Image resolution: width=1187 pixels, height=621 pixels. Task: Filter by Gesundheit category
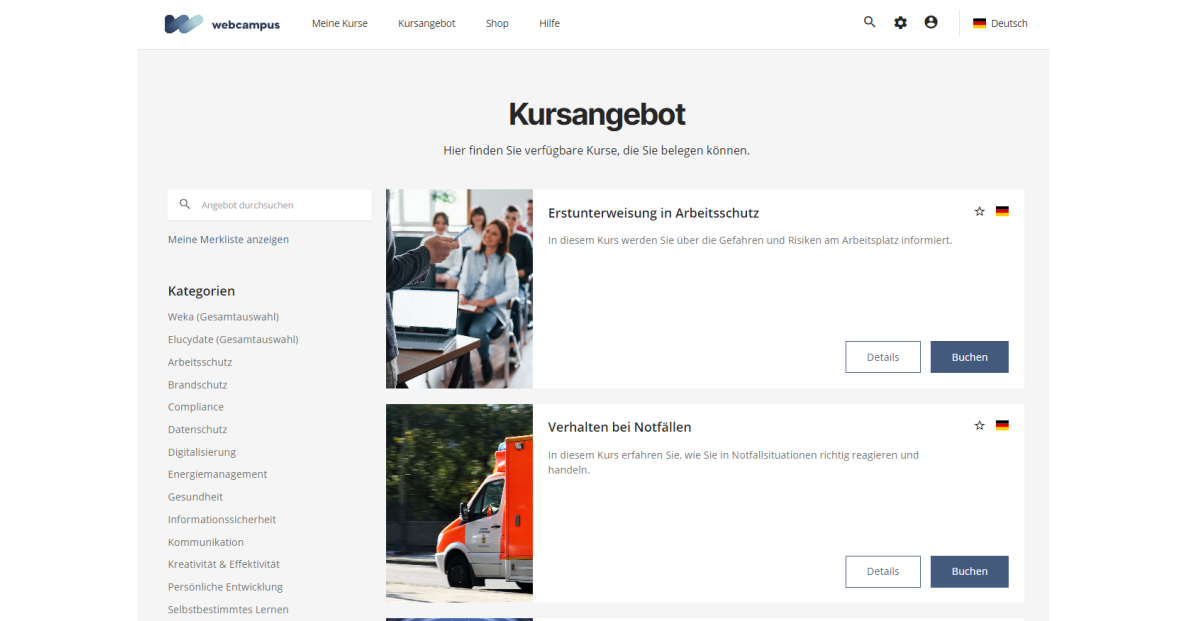[x=195, y=497]
